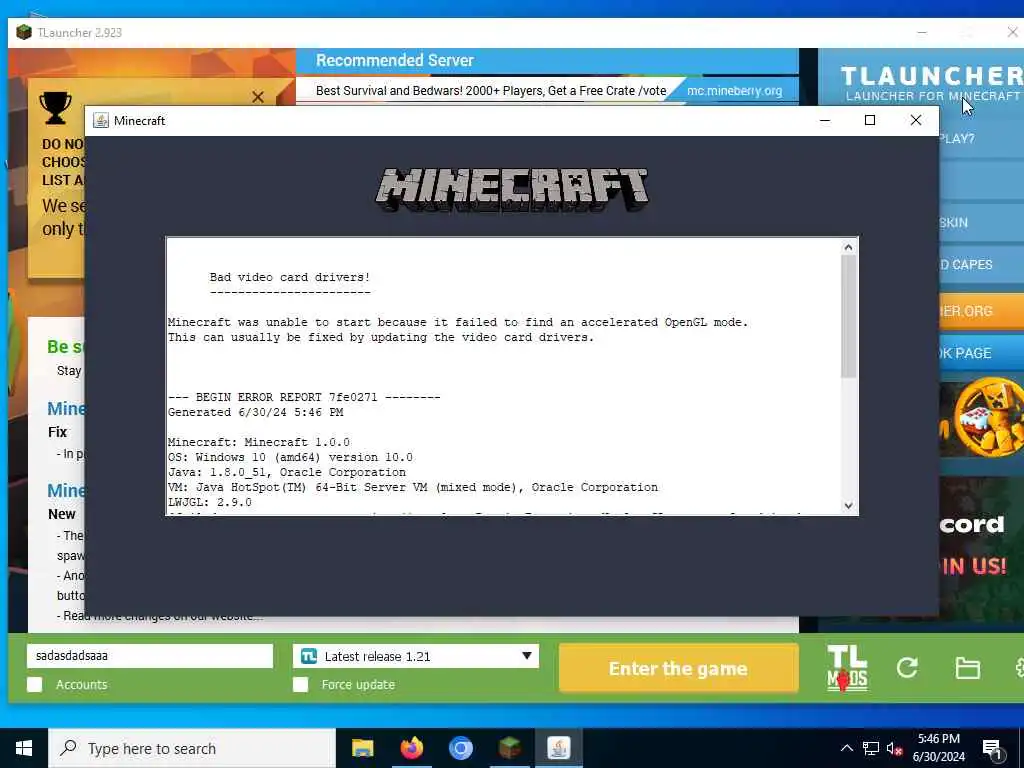Viewport: 1024px width, 768px height.
Task: Click the OS: Windows 10 (amd64) line
Action: pyautogui.click(x=290, y=457)
